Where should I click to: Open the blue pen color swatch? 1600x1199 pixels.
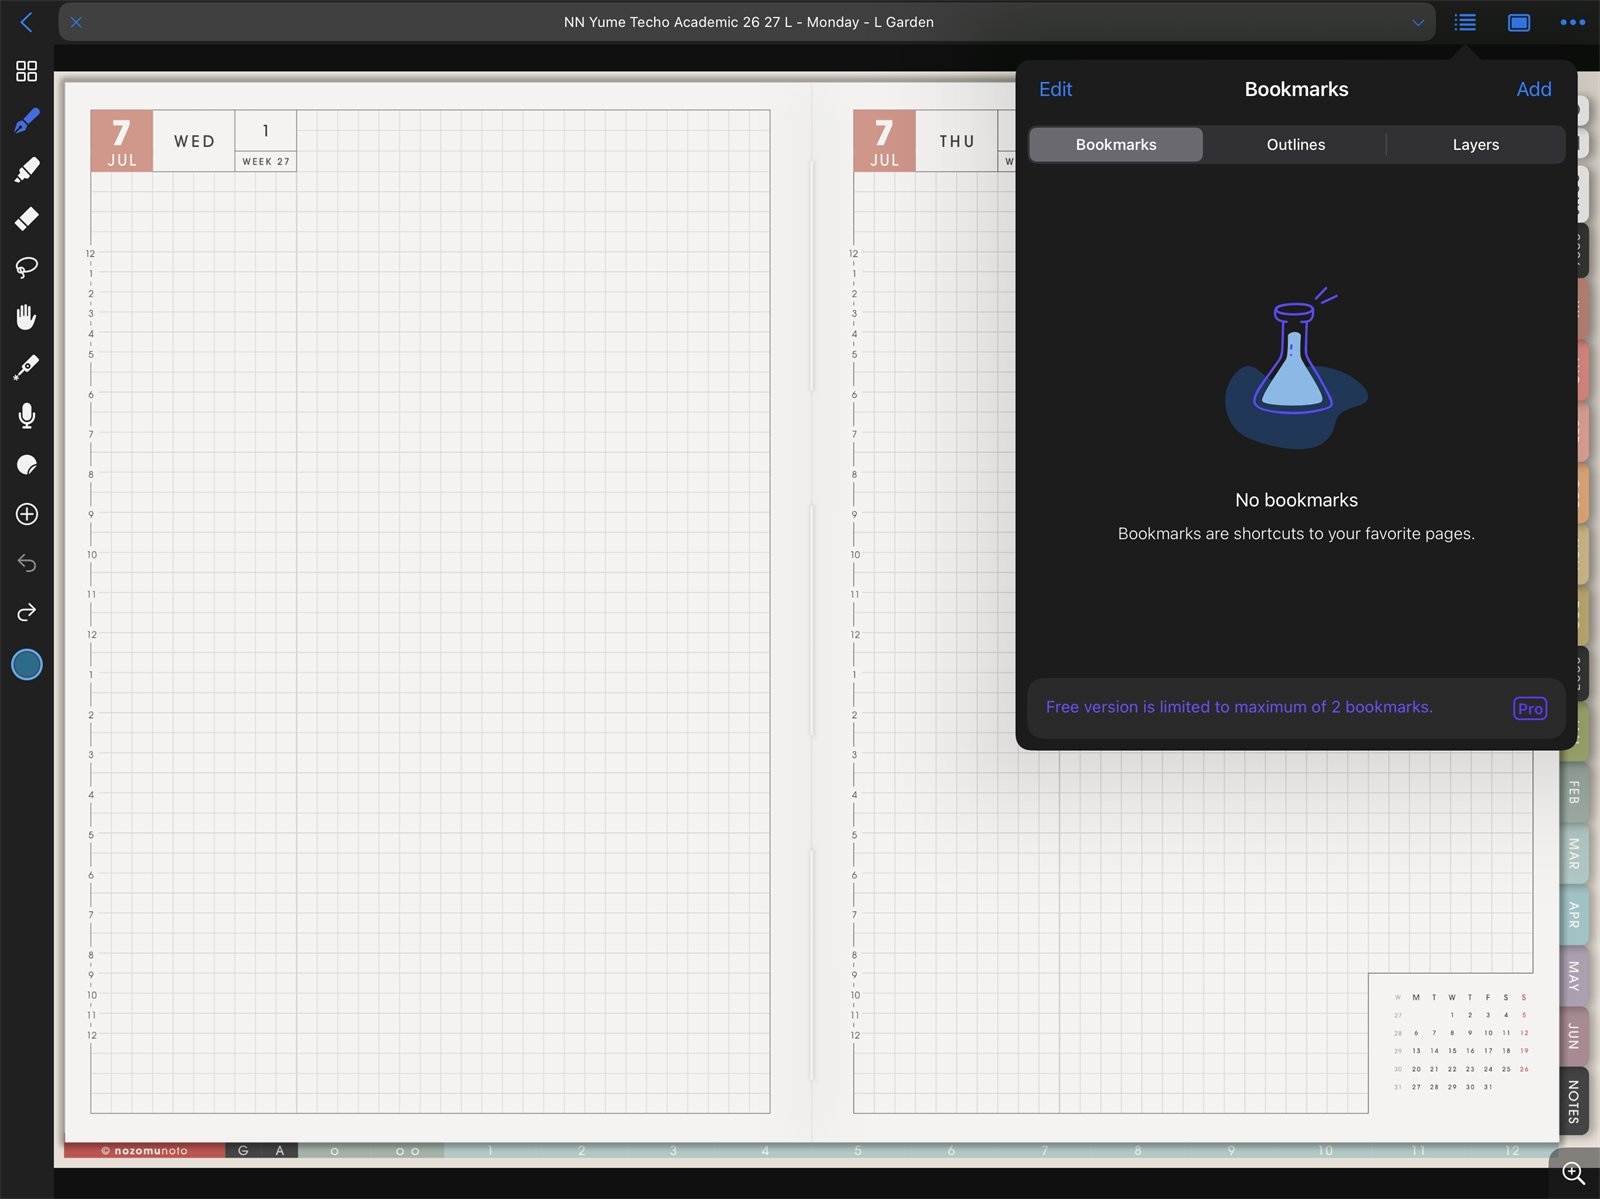click(27, 664)
